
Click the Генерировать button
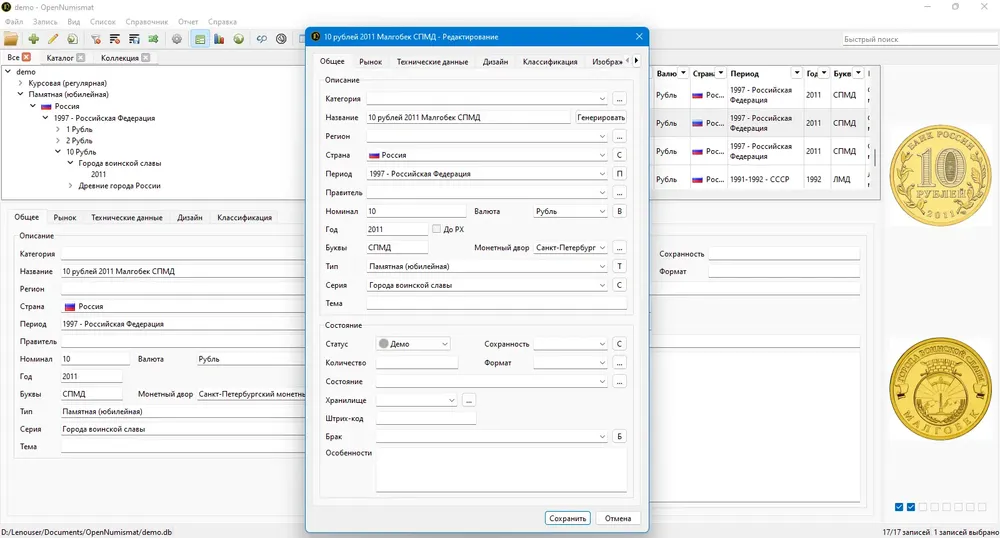click(601, 117)
